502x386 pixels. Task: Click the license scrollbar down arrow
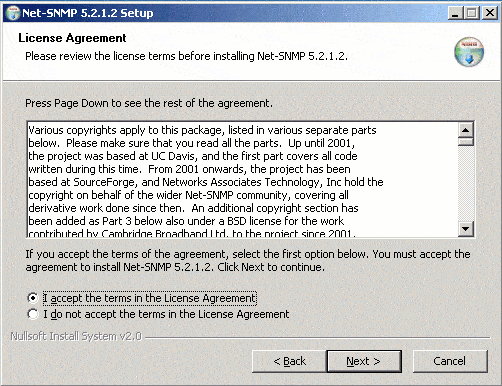[x=466, y=229]
